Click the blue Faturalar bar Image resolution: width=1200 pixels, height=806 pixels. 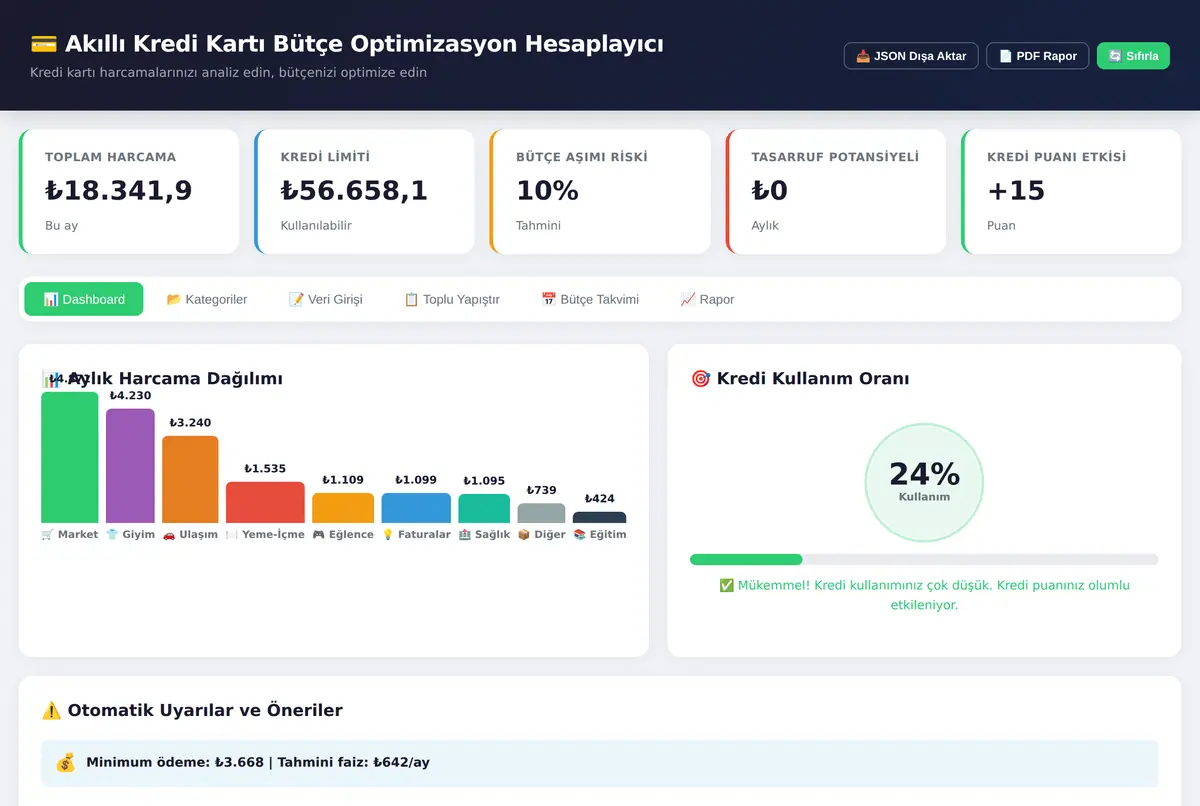[x=416, y=508]
